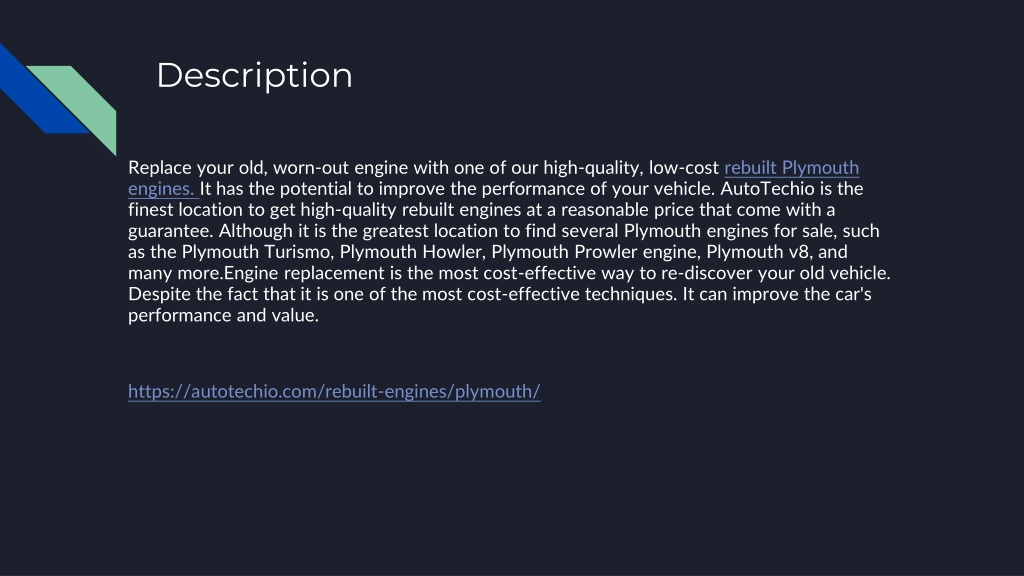Image resolution: width=1024 pixels, height=576 pixels.
Task: Click the final line 'performance and value.'
Action: click(x=223, y=315)
